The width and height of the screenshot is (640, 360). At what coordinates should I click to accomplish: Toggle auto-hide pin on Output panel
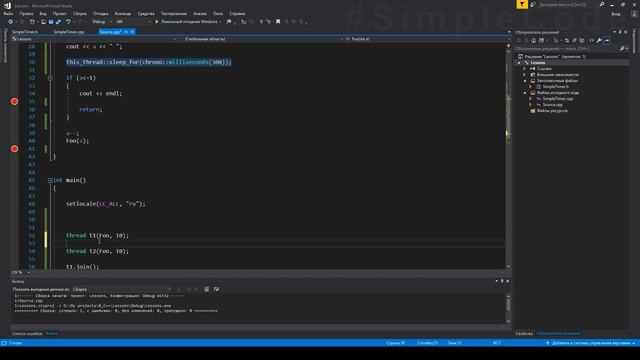coord(502,281)
